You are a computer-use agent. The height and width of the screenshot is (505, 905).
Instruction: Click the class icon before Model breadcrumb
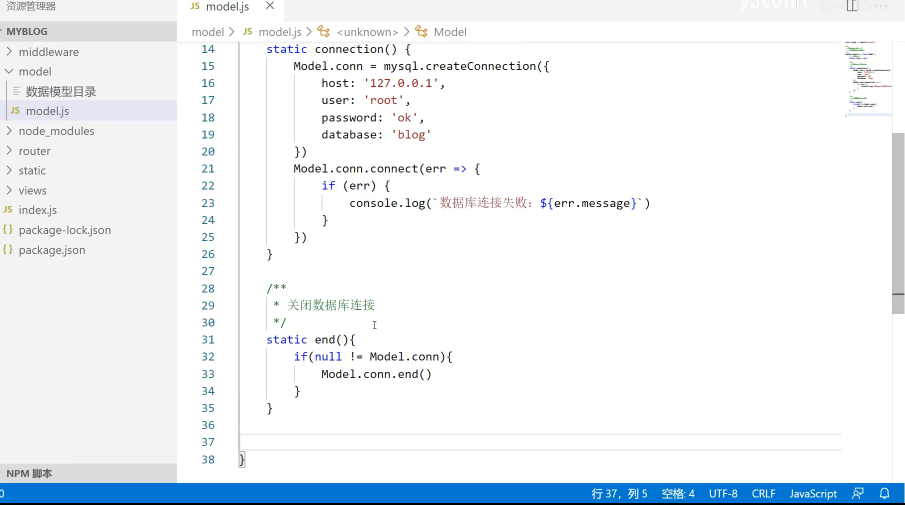click(x=421, y=32)
